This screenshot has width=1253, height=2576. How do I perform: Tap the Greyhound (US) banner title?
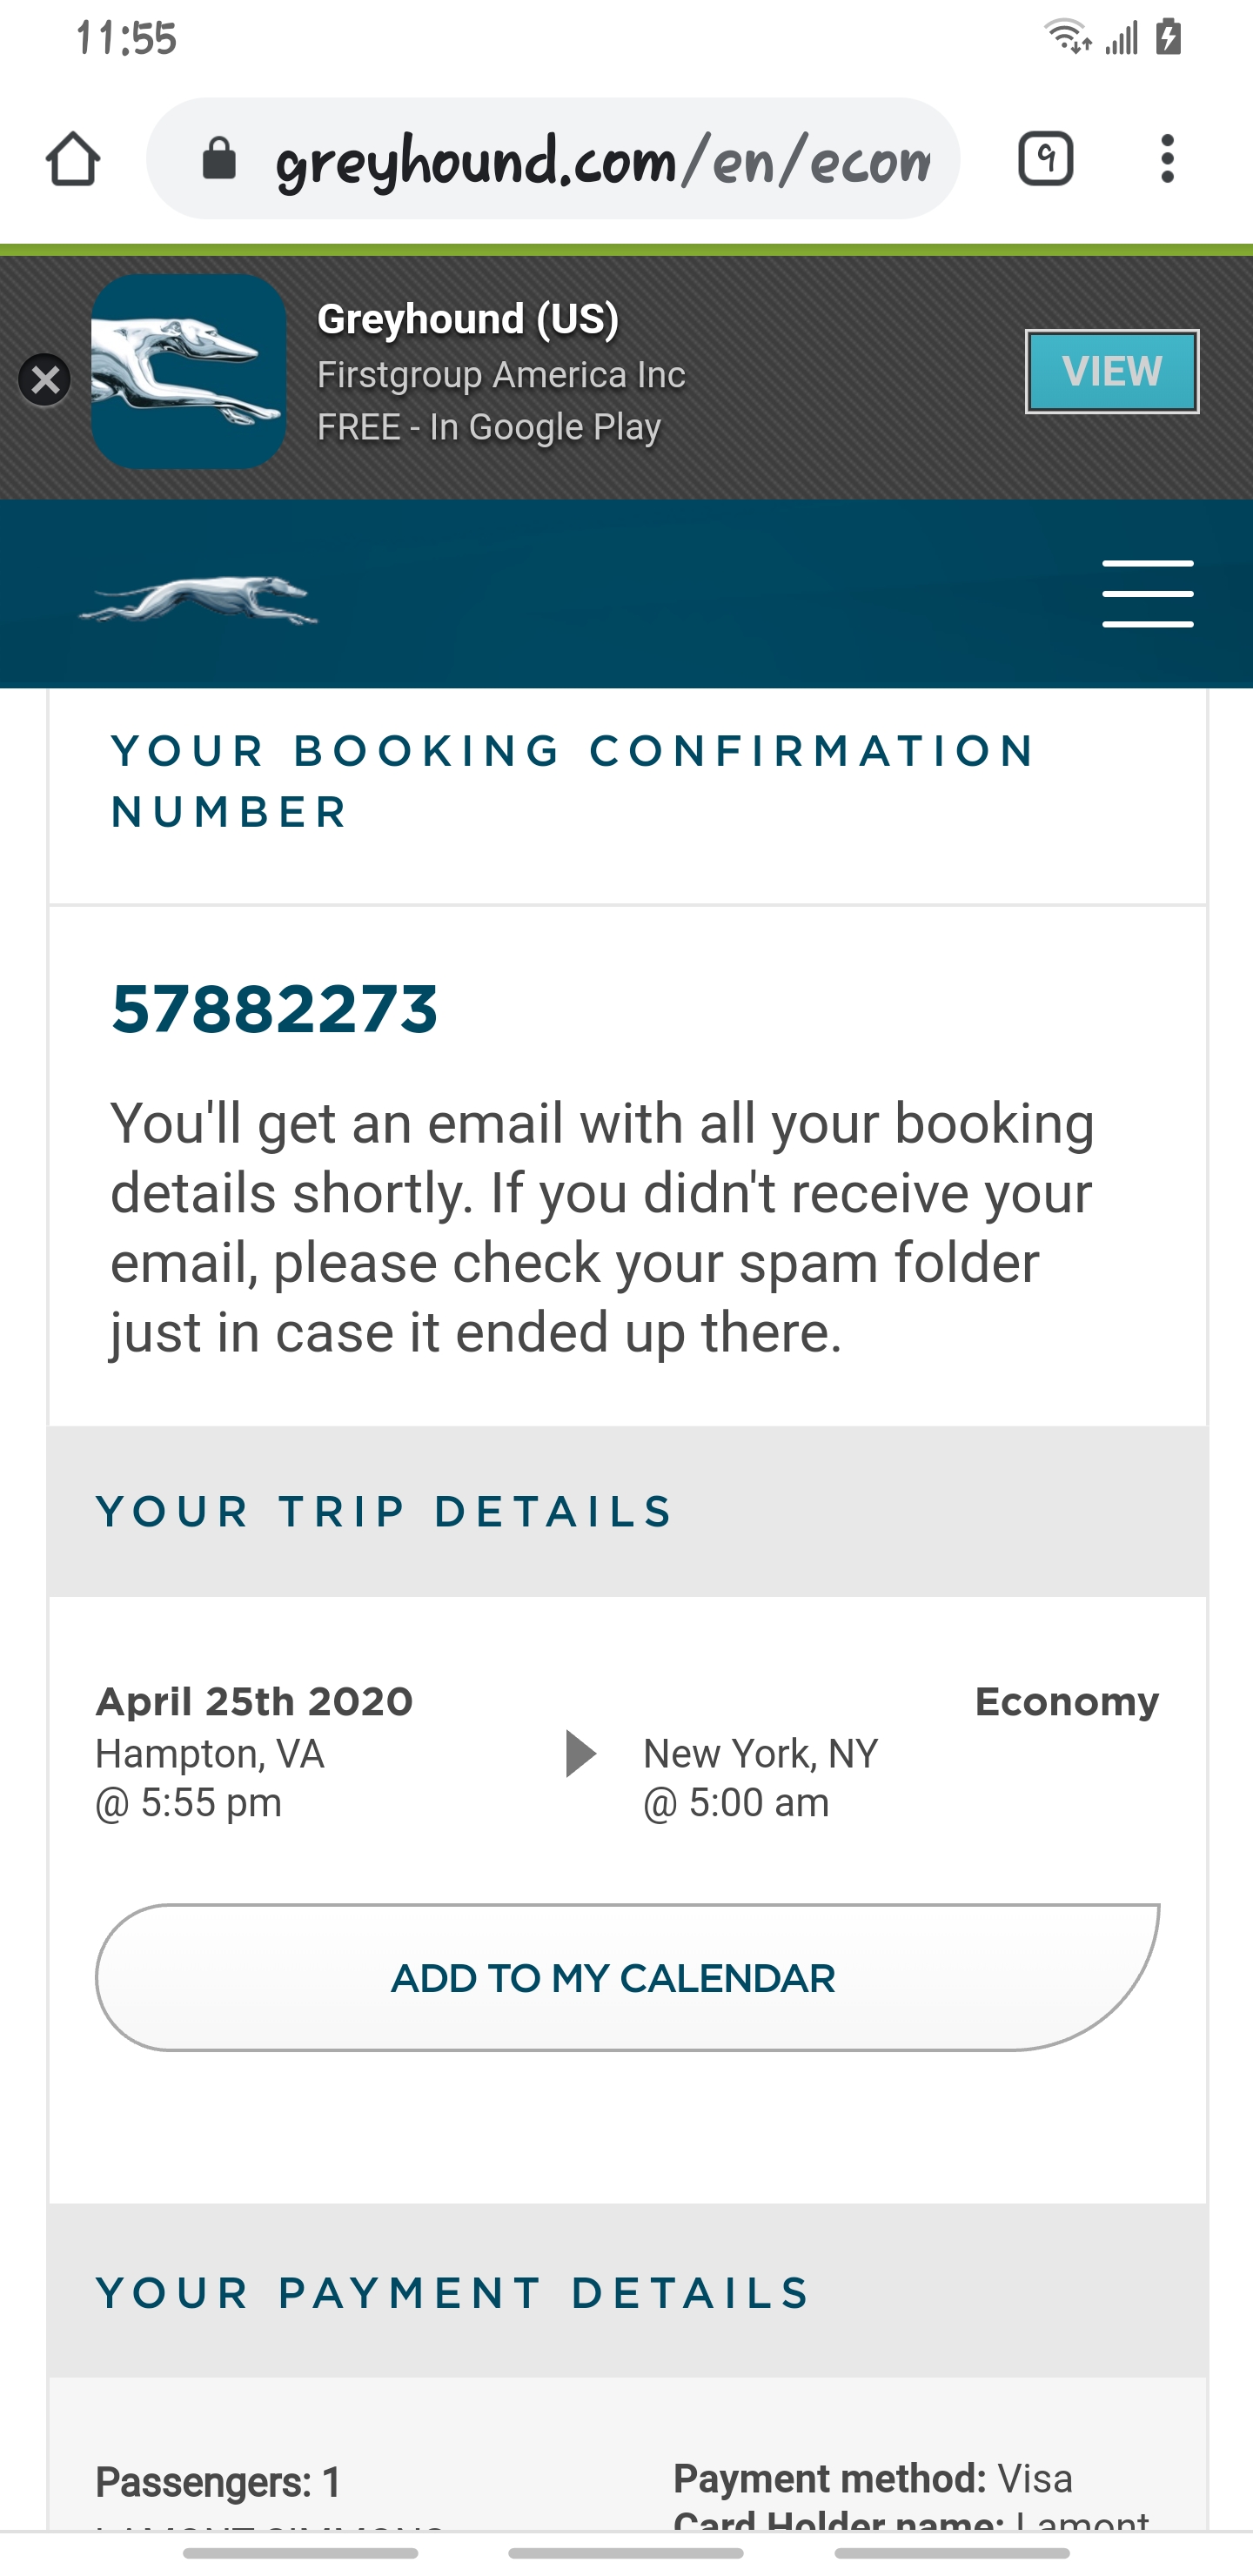pyautogui.click(x=467, y=319)
